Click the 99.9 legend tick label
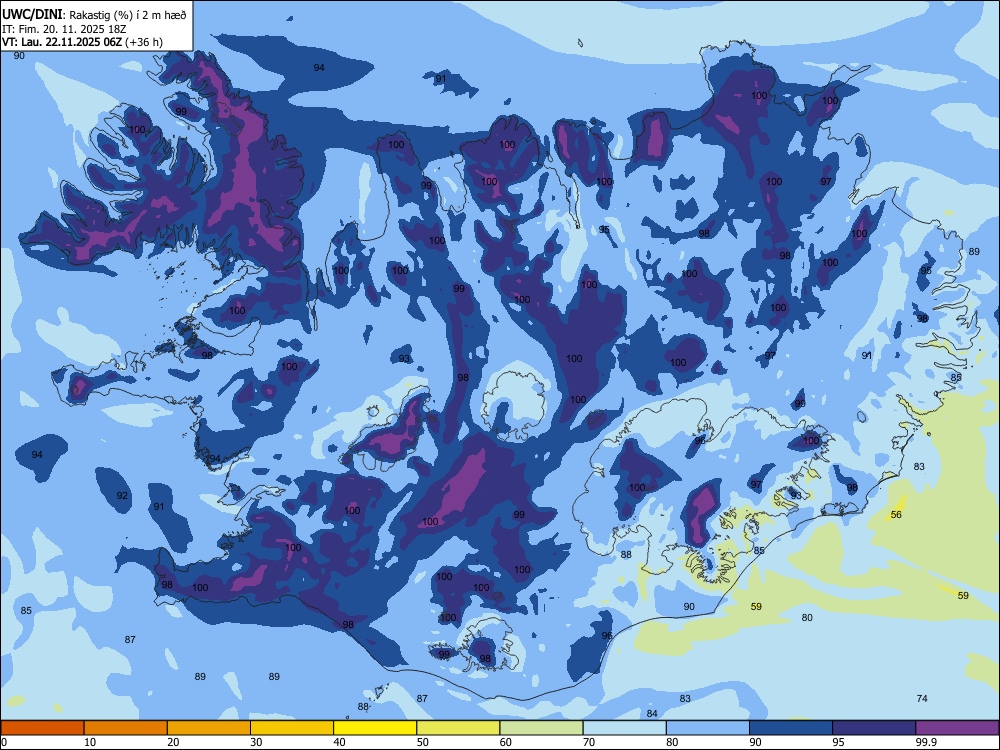Viewport: 1000px width, 750px height. (926, 742)
